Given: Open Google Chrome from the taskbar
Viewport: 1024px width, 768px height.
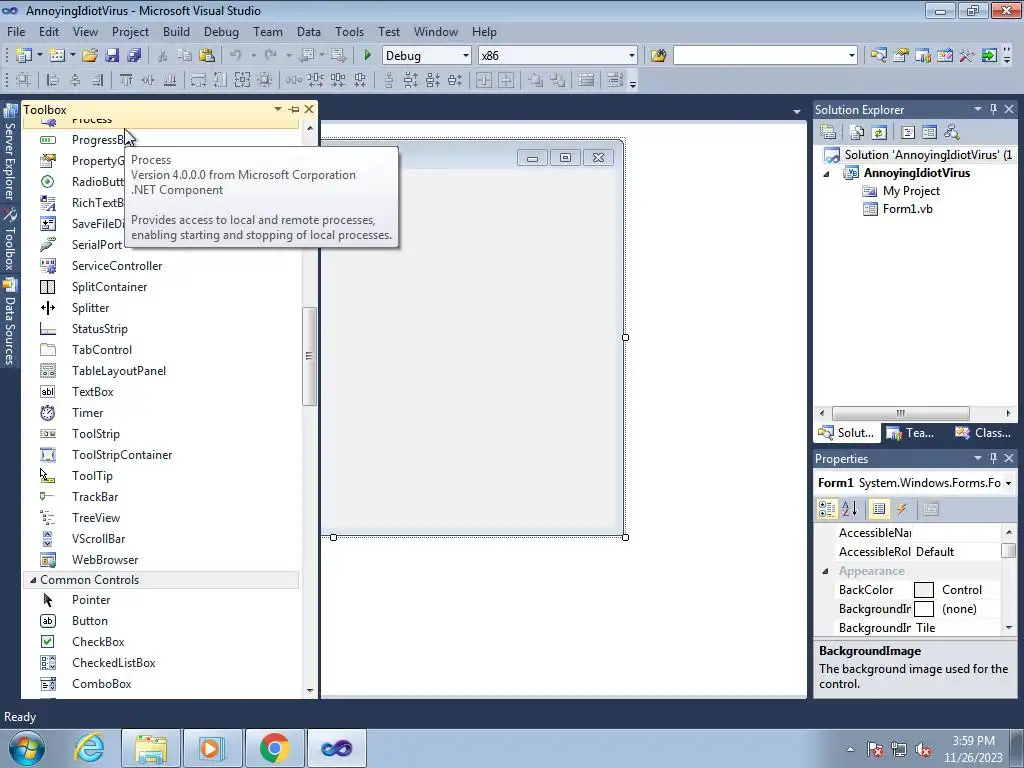Looking at the screenshot, I should (274, 748).
